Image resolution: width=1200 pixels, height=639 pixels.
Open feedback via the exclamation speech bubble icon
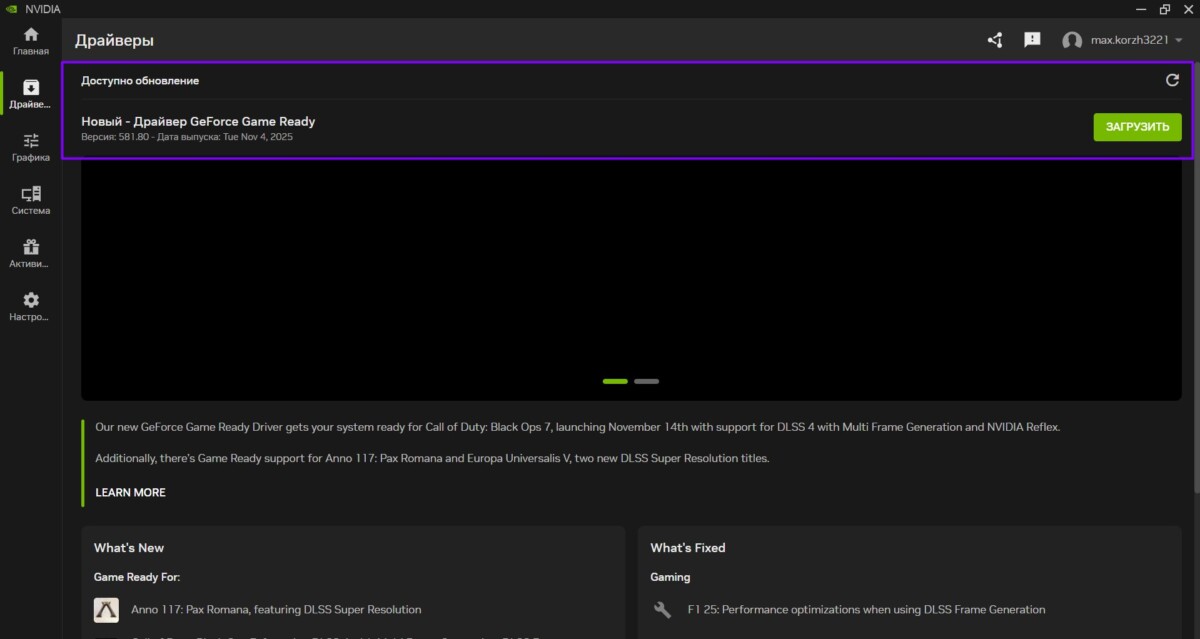tap(1032, 40)
